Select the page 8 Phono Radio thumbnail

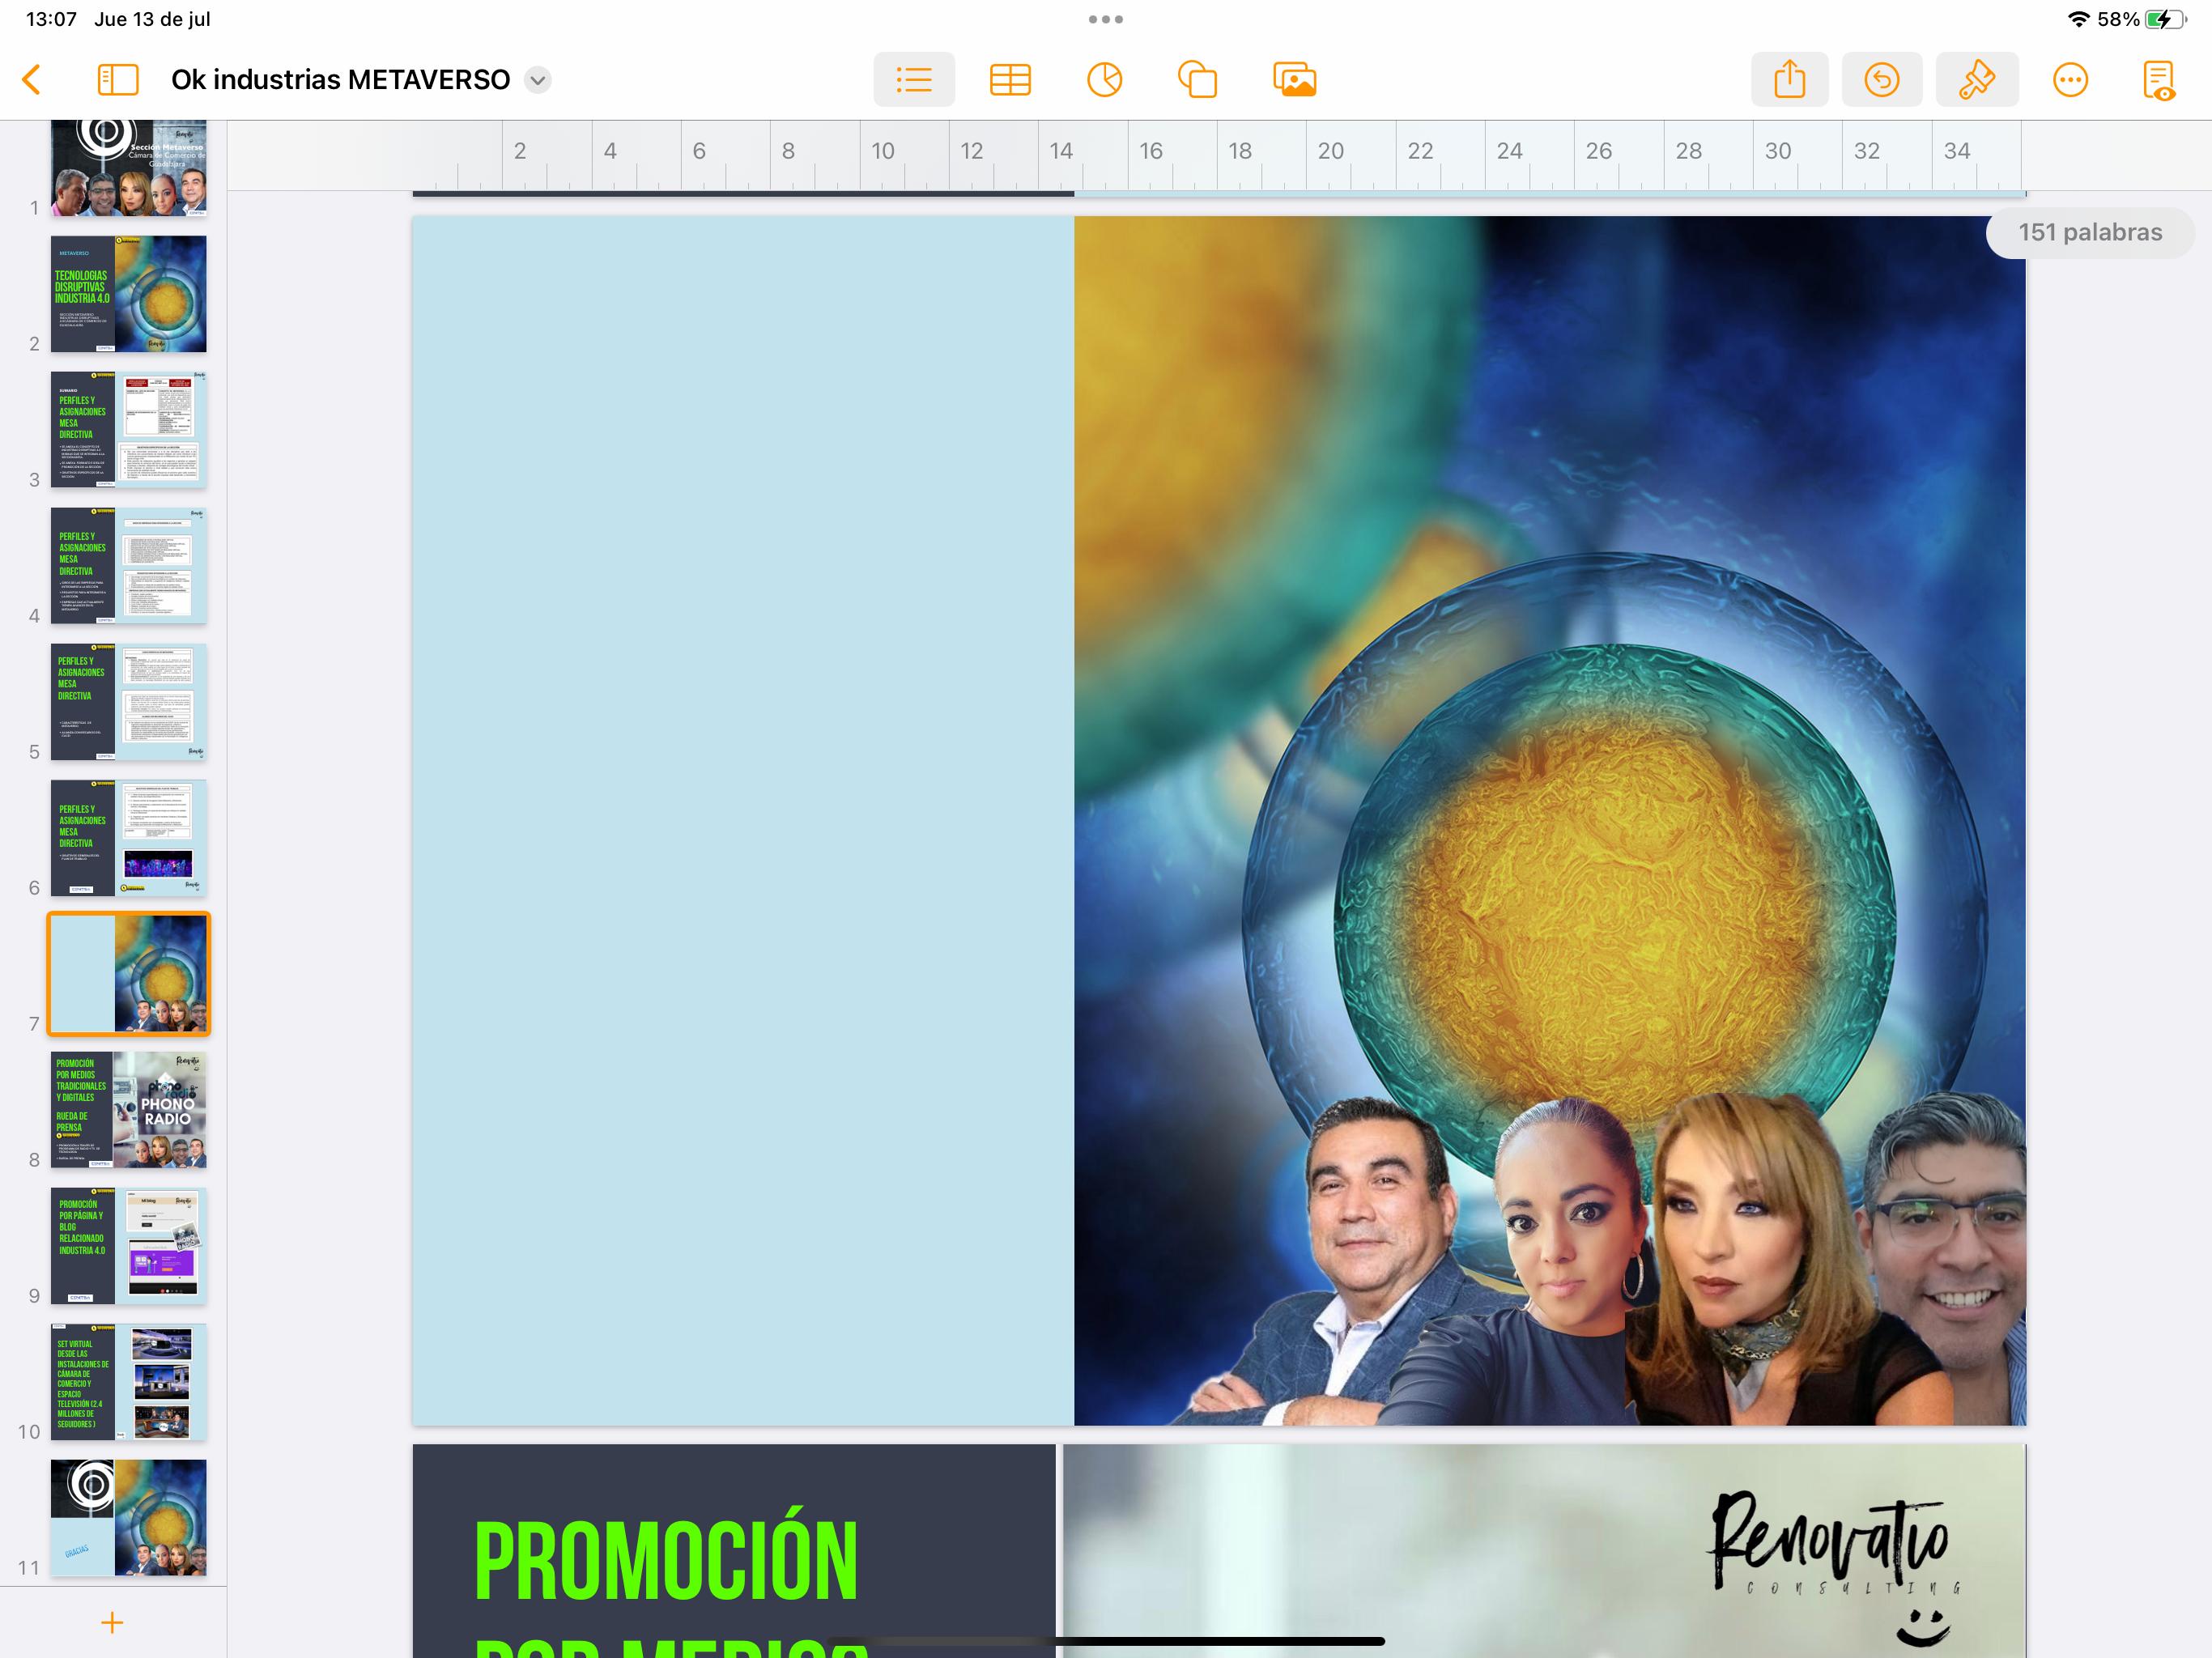click(129, 1109)
